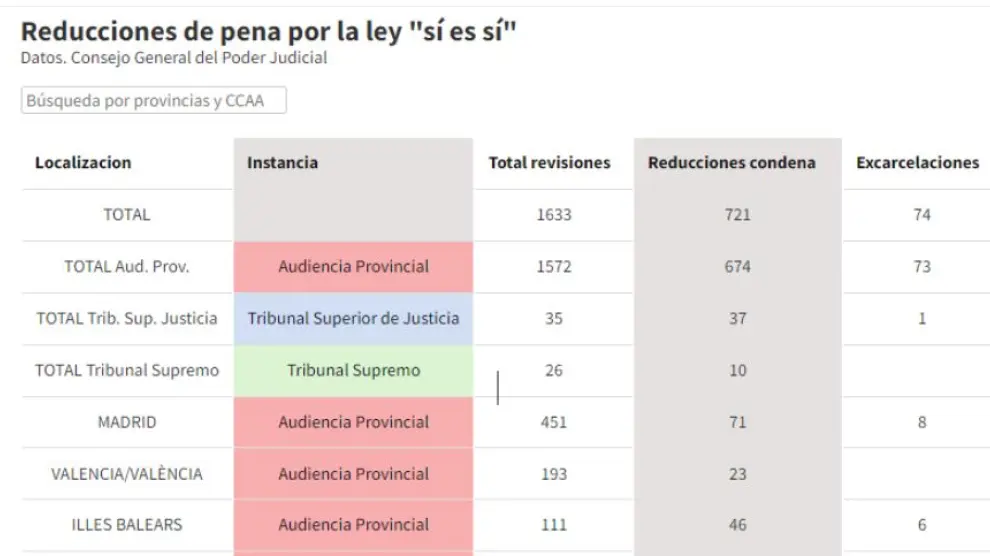Click the Reducciones condena column header
Screen dimensions: 990x556
[x=732, y=163]
